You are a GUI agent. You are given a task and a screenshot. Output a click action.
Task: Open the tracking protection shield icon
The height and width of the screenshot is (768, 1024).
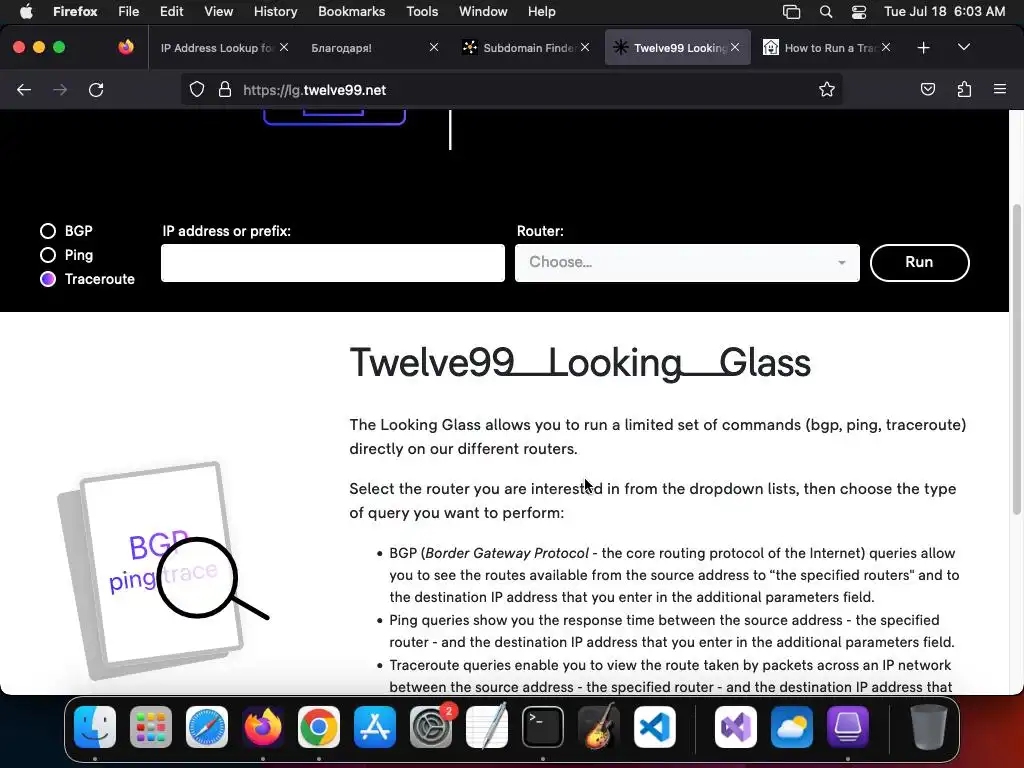pyautogui.click(x=197, y=89)
